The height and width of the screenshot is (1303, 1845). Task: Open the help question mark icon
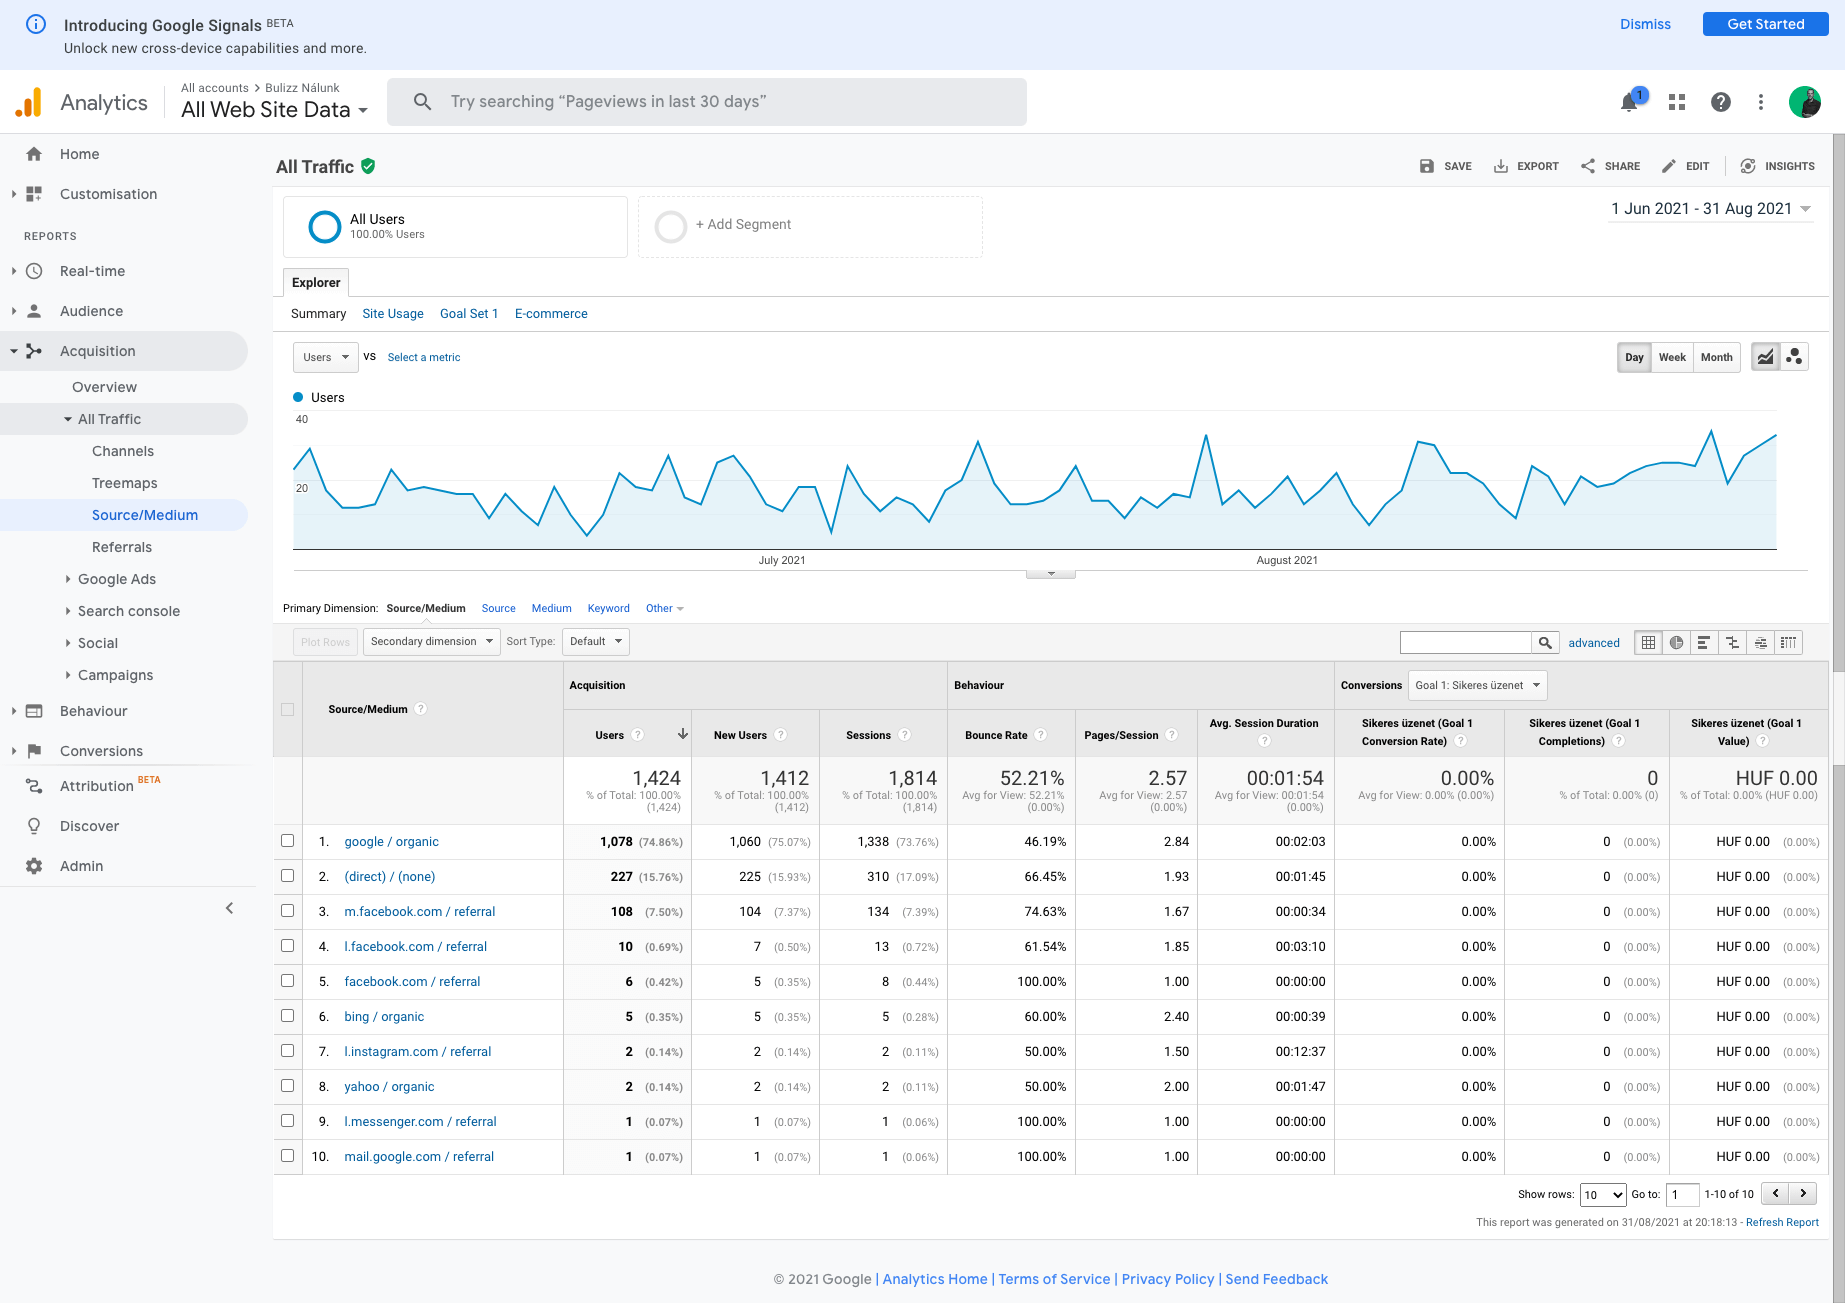[1720, 102]
